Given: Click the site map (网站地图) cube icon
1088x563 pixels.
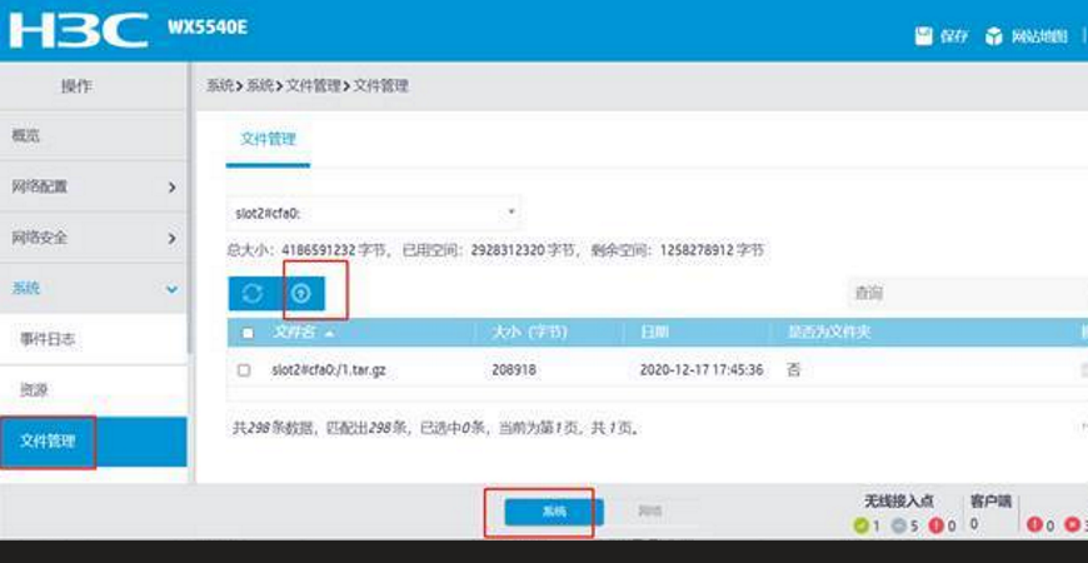Looking at the screenshot, I should [x=993, y=36].
